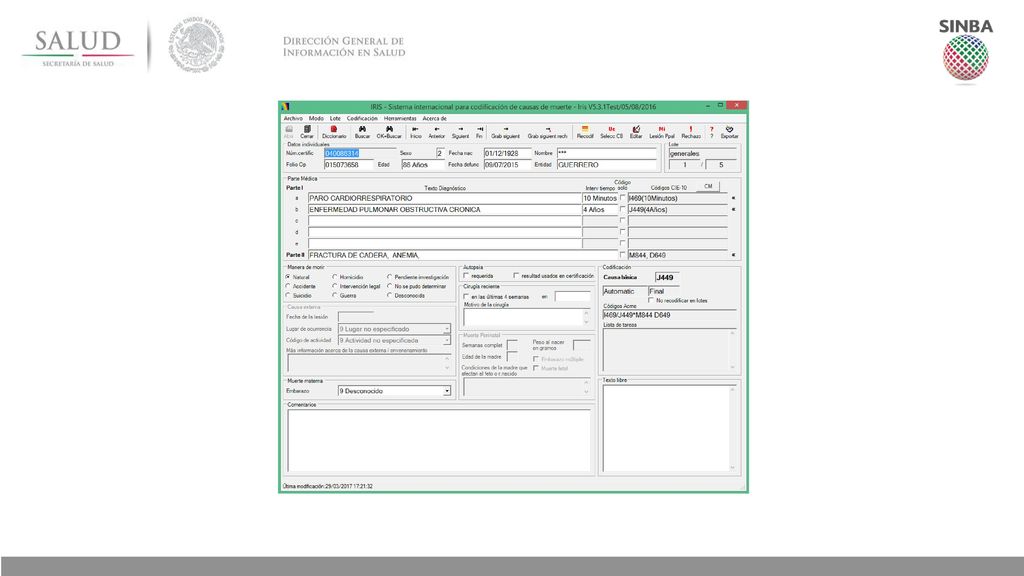Click the Comentarios text area
Screen dimensions: 1024x576
pos(439,441)
